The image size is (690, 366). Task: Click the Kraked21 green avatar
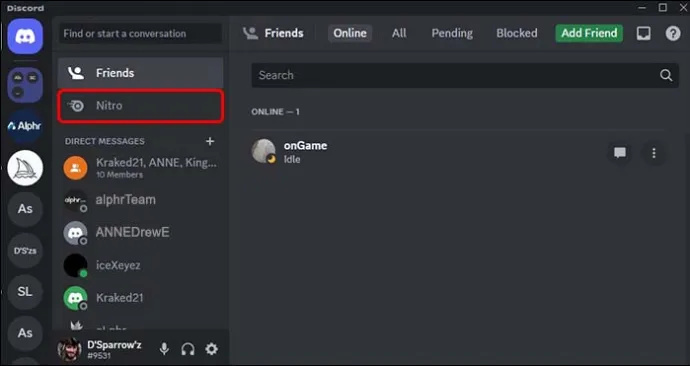[75, 298]
